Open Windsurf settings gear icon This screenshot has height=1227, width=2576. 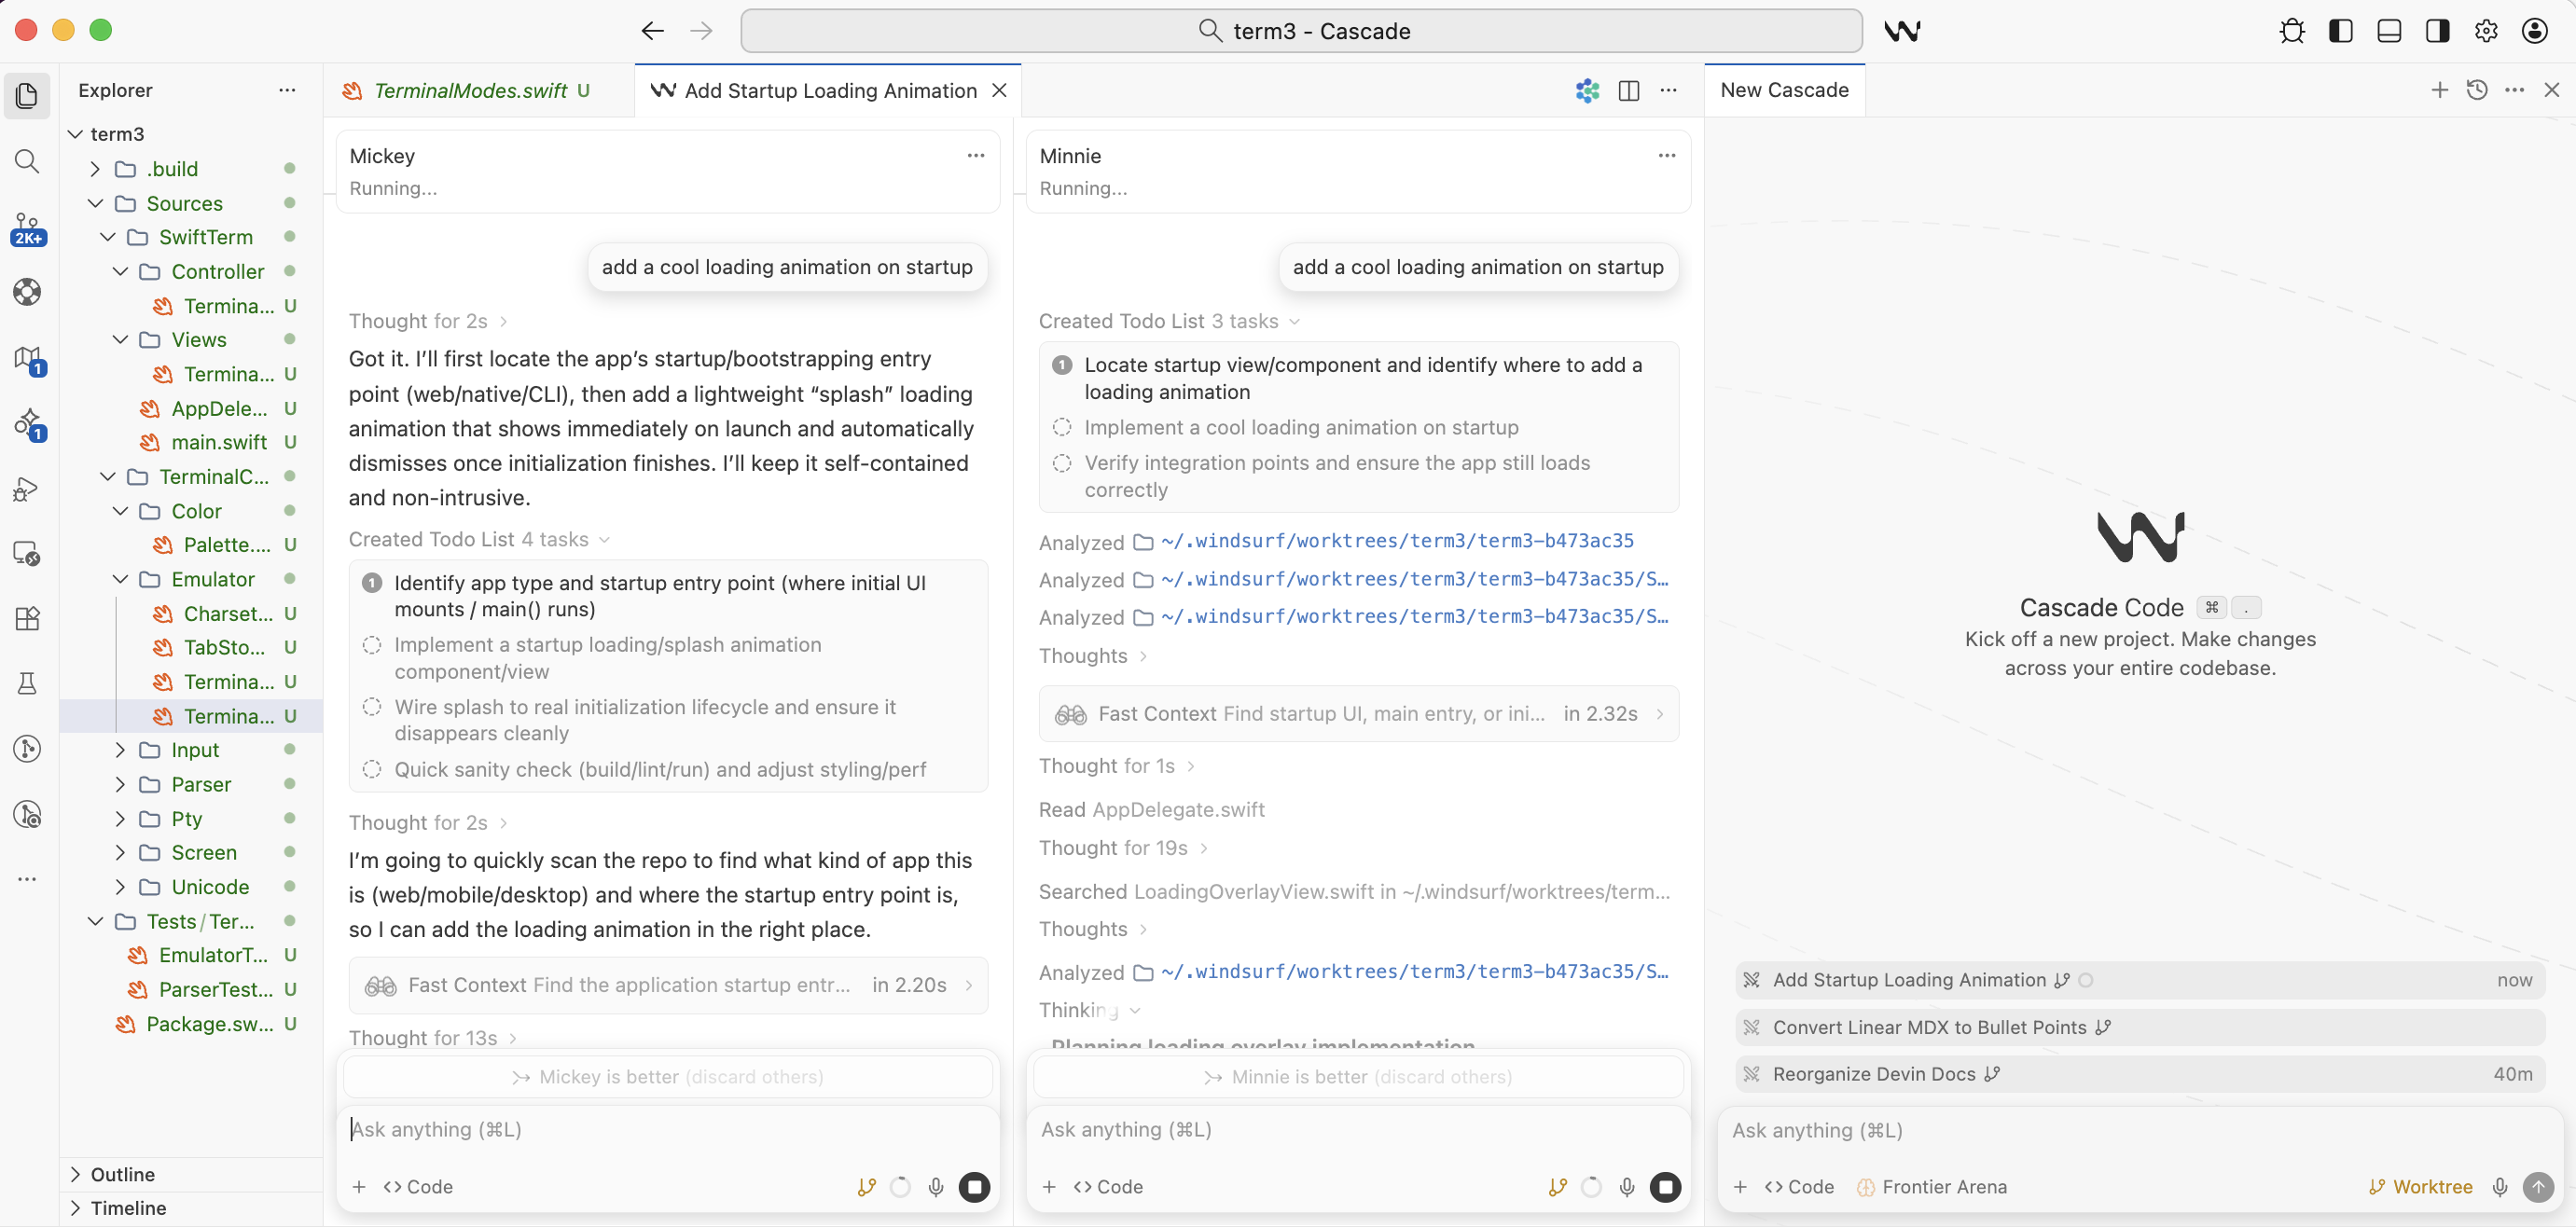2485,31
